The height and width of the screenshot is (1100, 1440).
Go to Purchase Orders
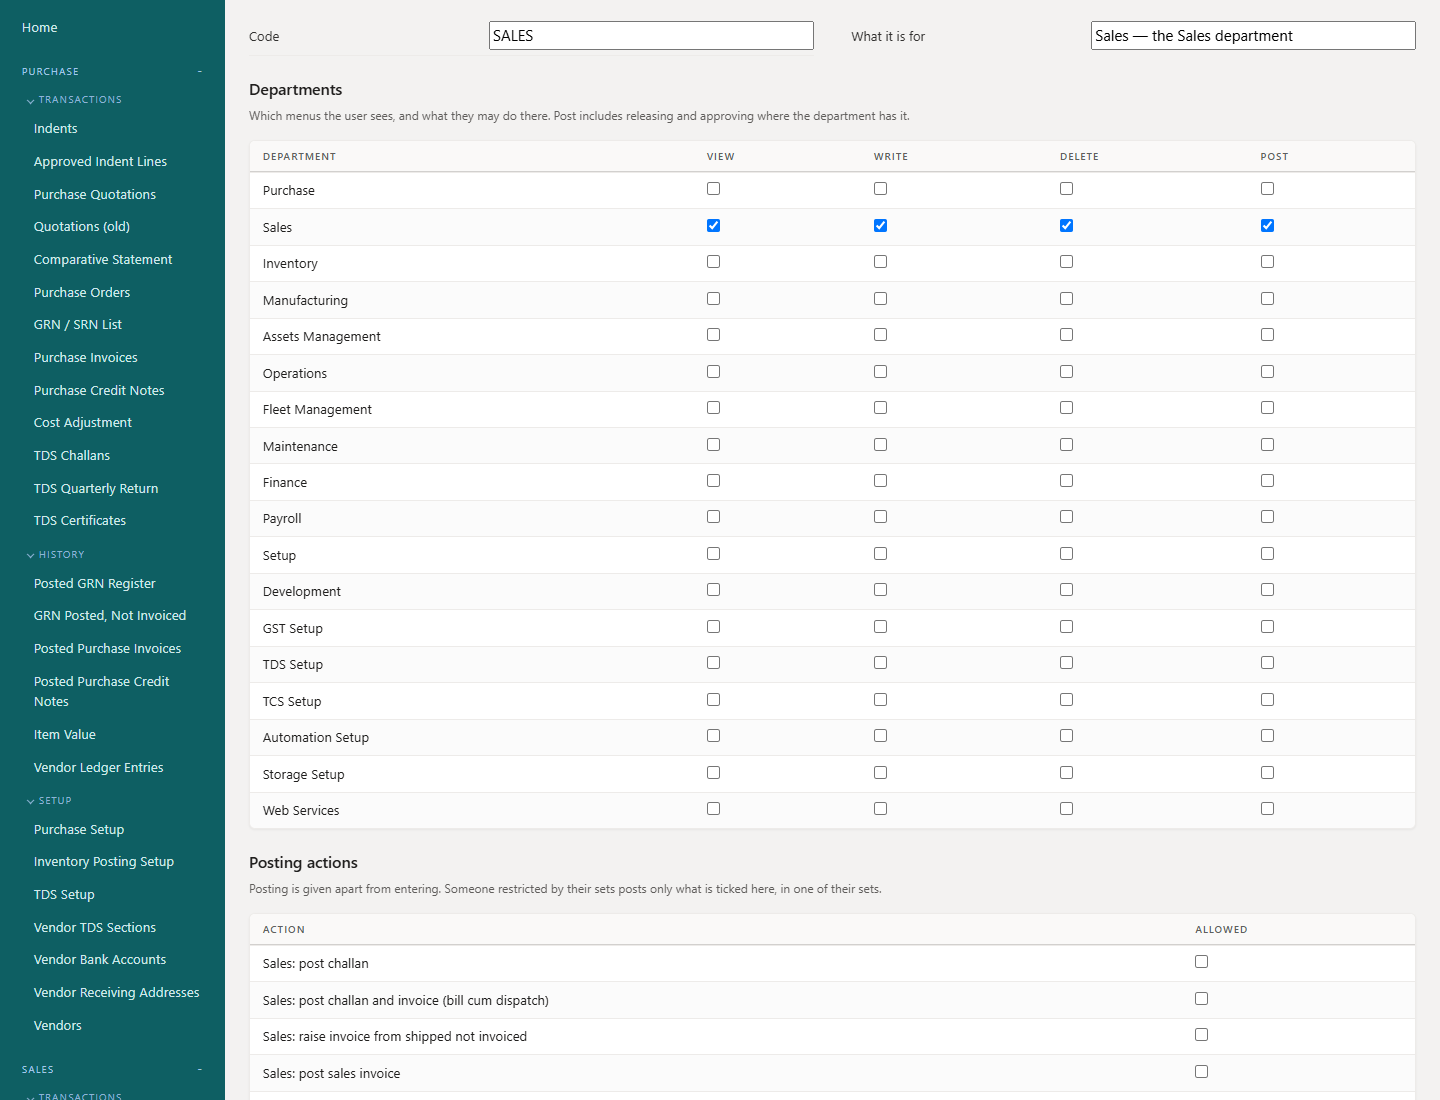pos(82,293)
